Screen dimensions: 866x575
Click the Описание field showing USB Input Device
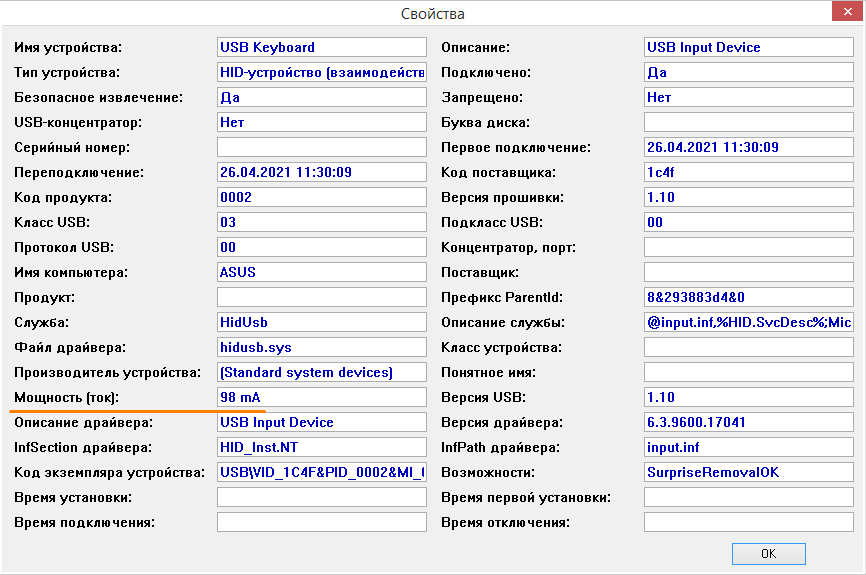(x=748, y=47)
